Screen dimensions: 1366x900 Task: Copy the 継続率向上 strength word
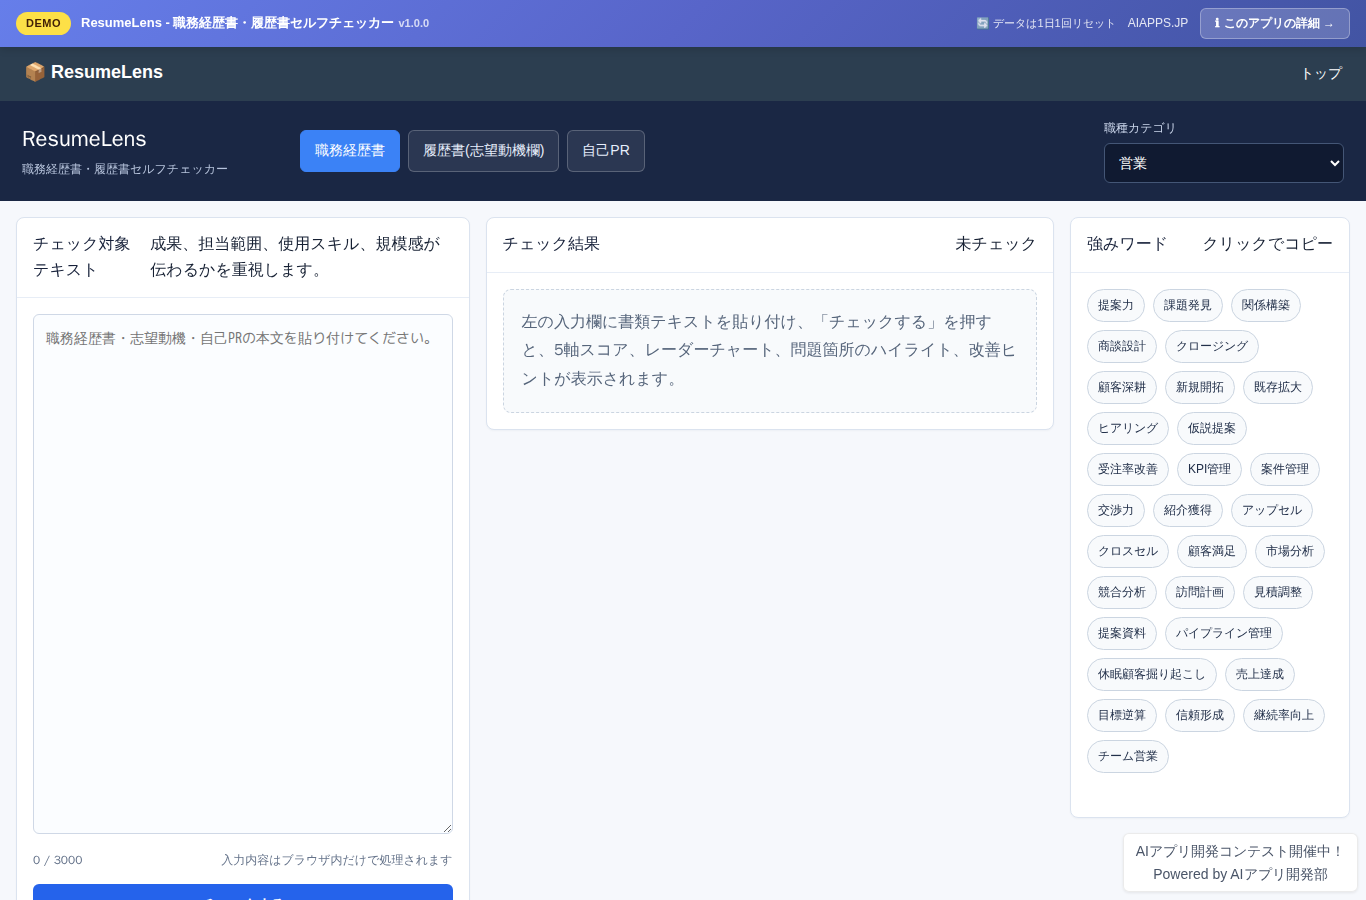click(x=1284, y=716)
